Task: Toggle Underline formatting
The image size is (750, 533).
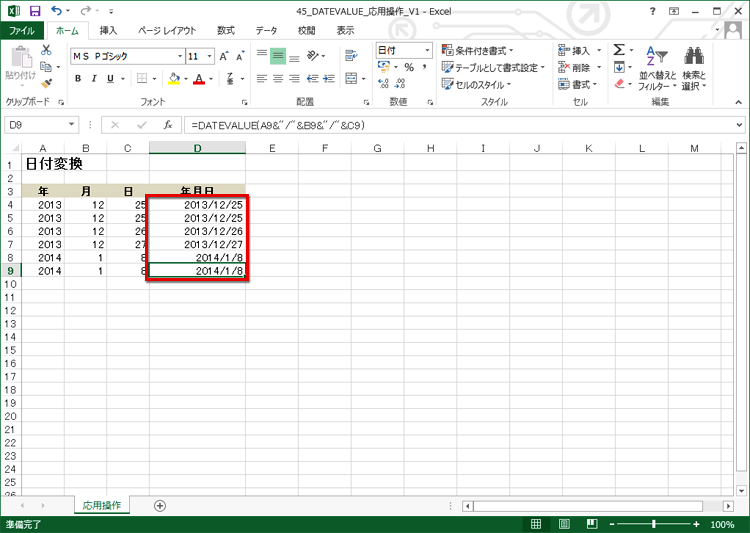Action: [x=110, y=78]
